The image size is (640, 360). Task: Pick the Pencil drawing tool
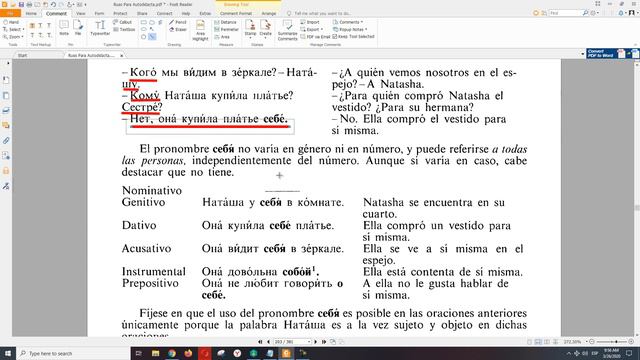(178, 22)
